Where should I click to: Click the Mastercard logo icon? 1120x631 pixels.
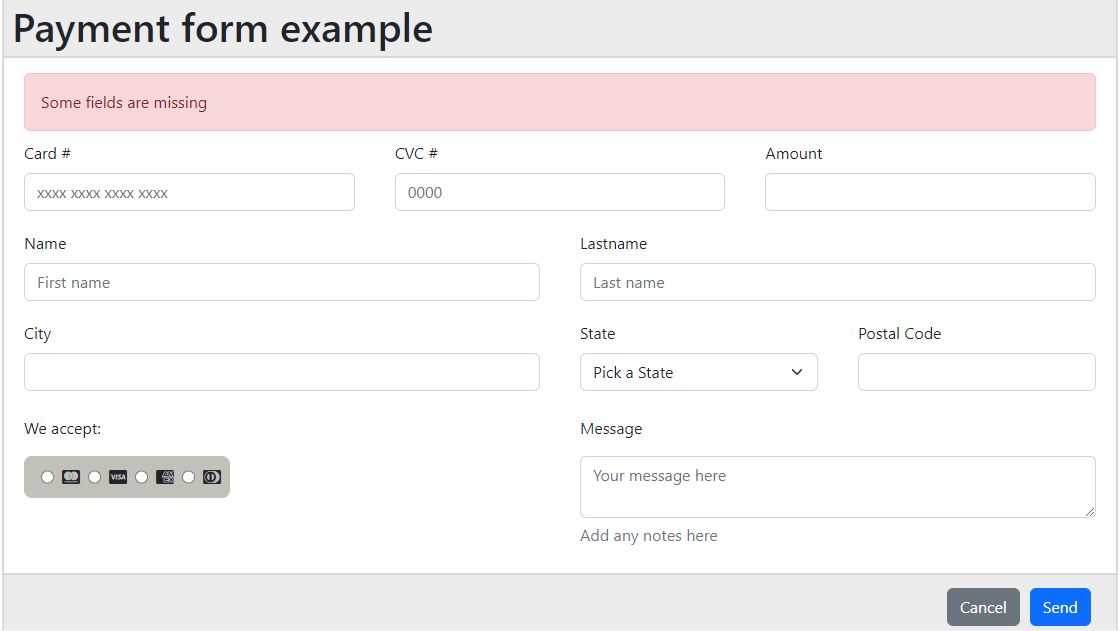(x=70, y=477)
